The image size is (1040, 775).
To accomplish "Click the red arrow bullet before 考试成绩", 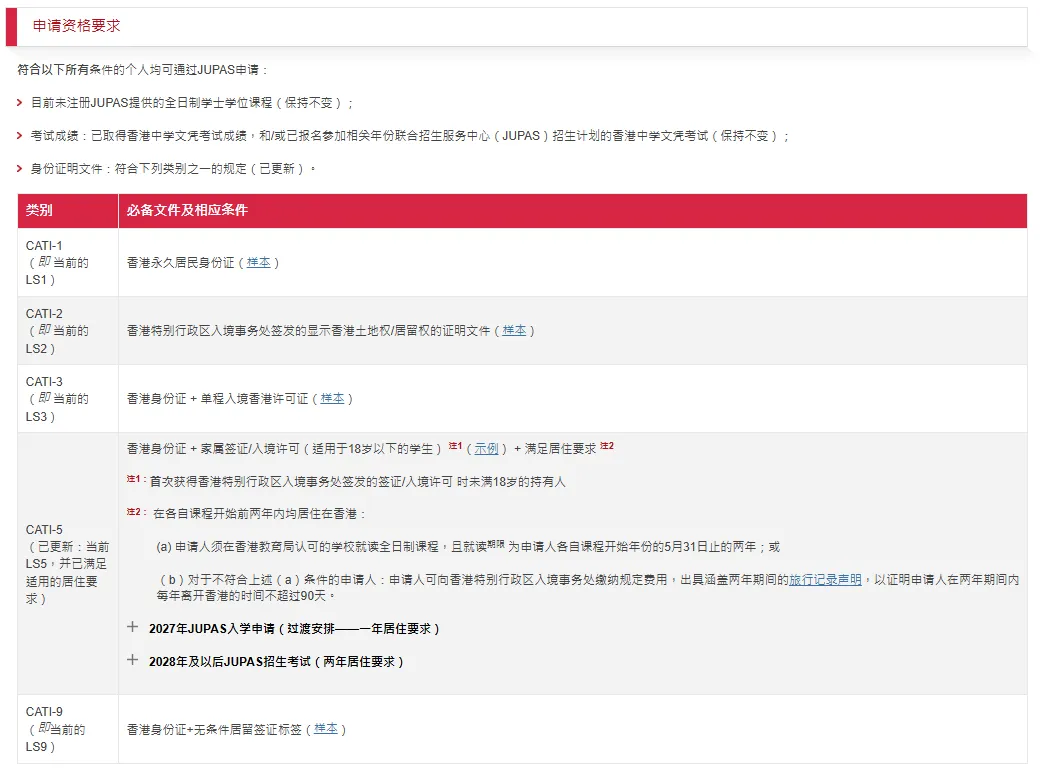I will (20, 136).
